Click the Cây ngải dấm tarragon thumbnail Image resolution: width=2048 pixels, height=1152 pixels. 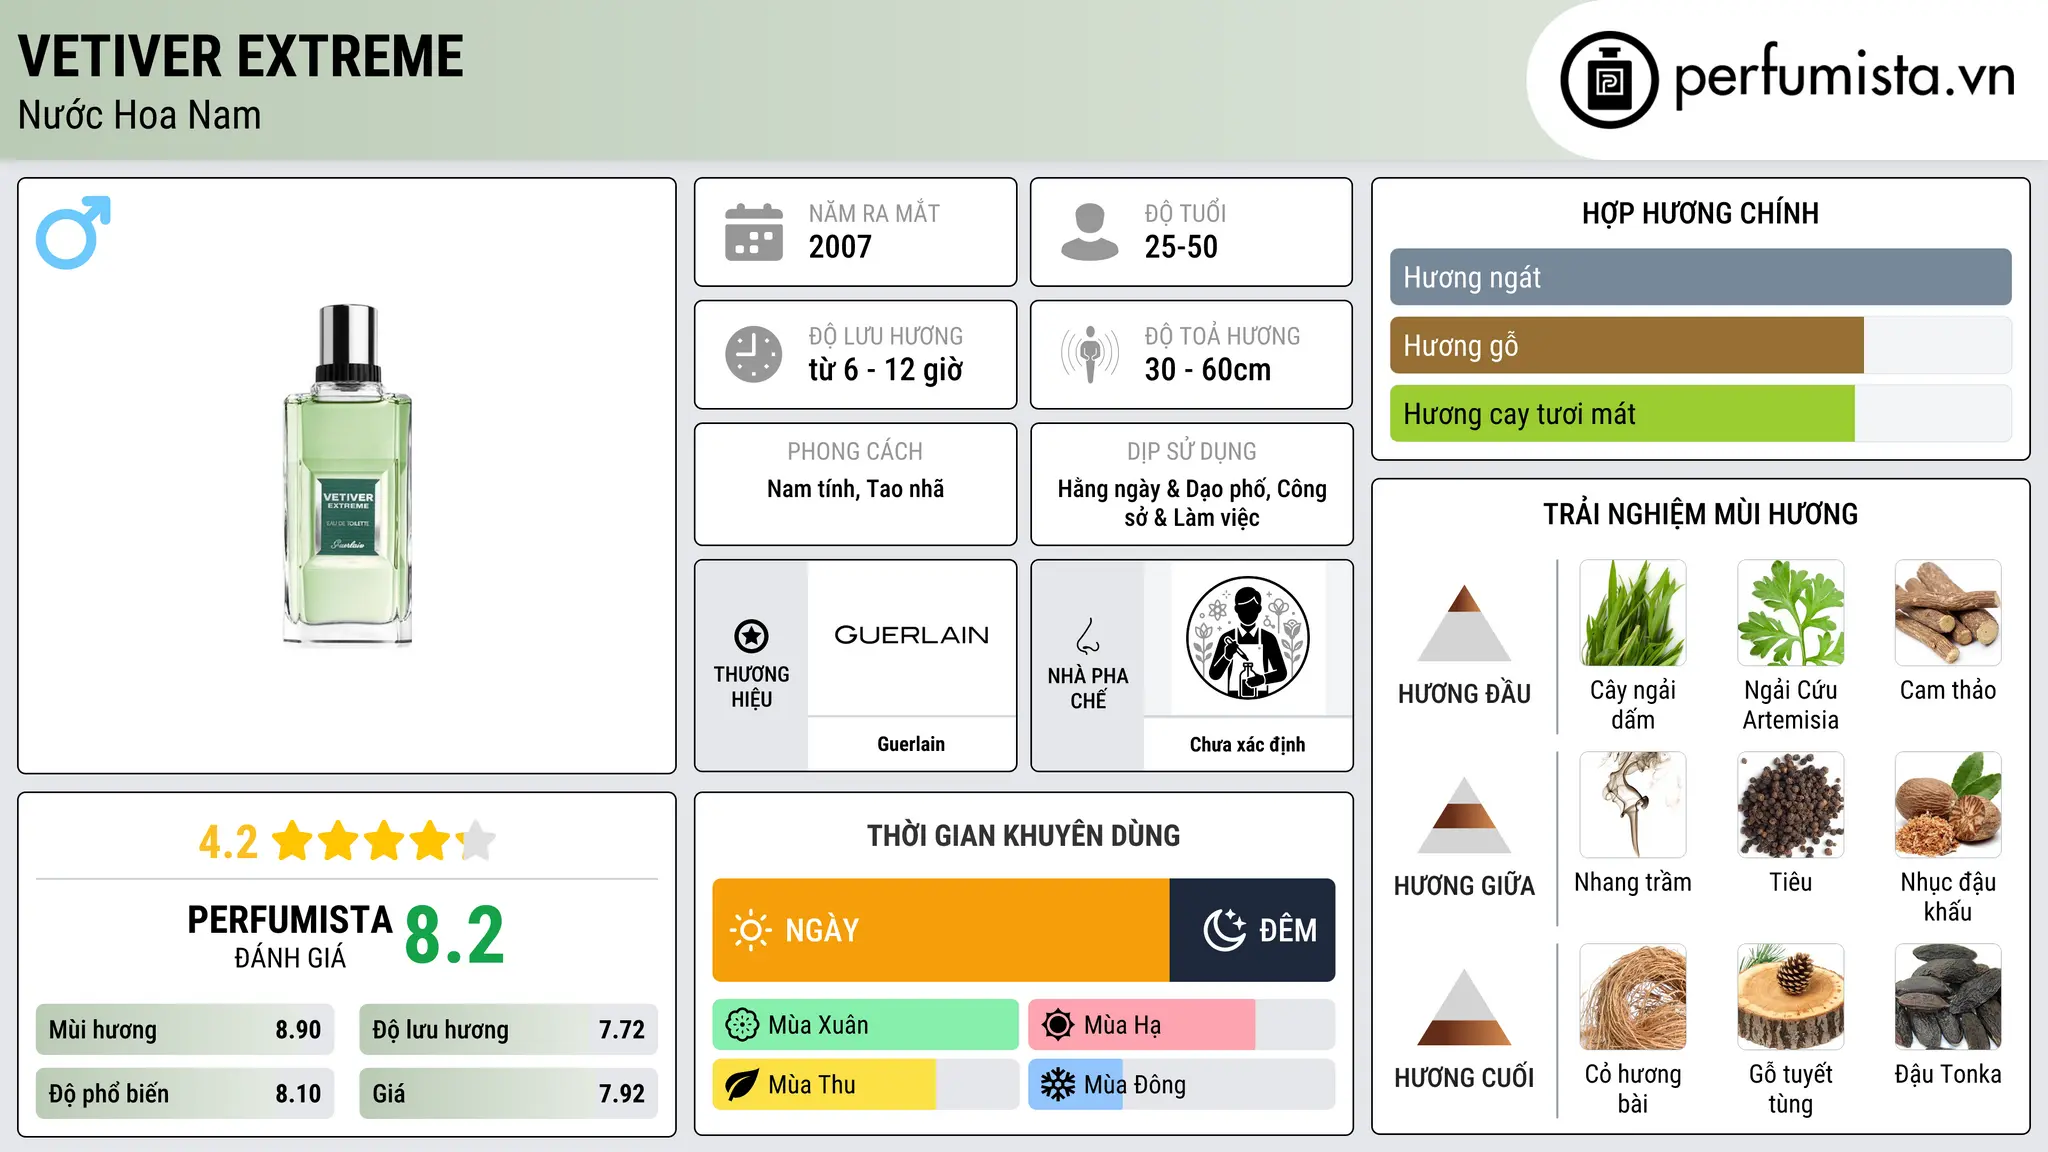[1633, 613]
